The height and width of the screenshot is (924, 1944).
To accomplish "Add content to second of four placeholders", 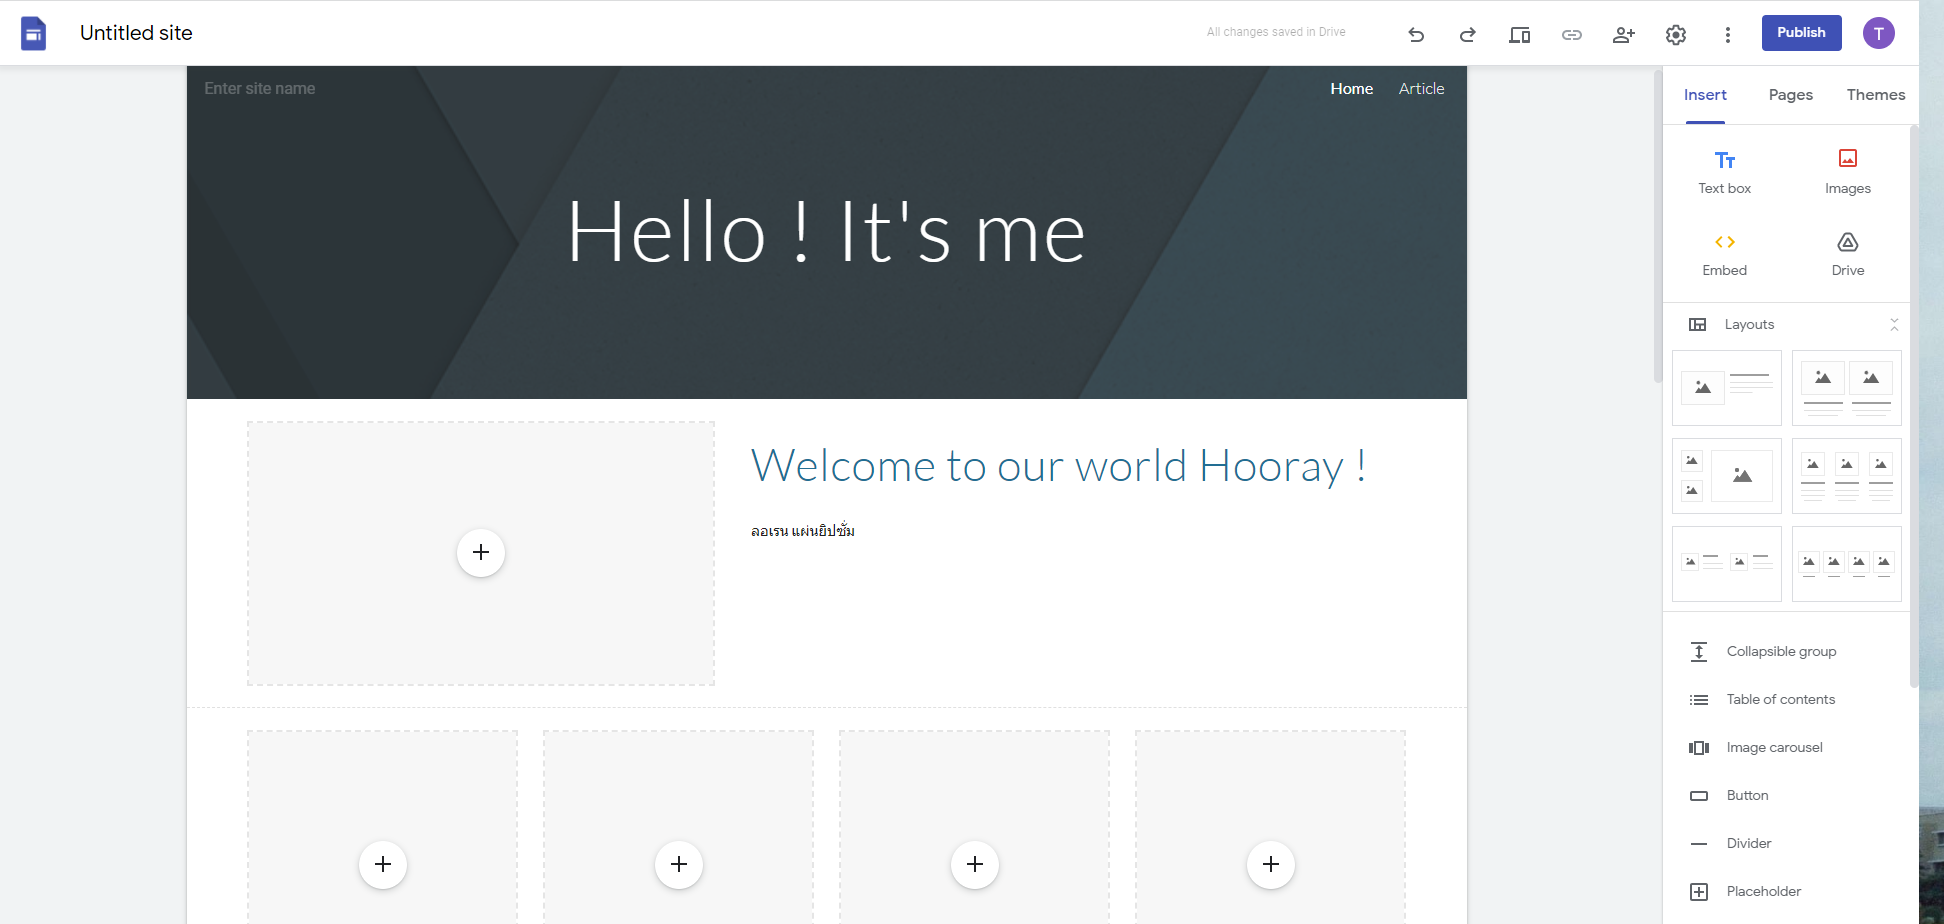I will click(x=679, y=864).
